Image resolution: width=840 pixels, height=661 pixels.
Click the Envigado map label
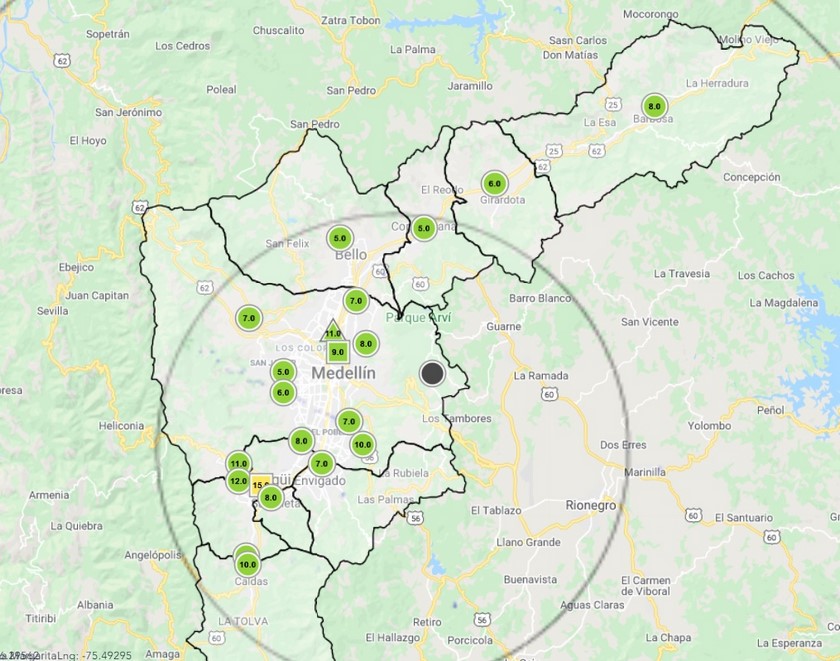(x=322, y=481)
